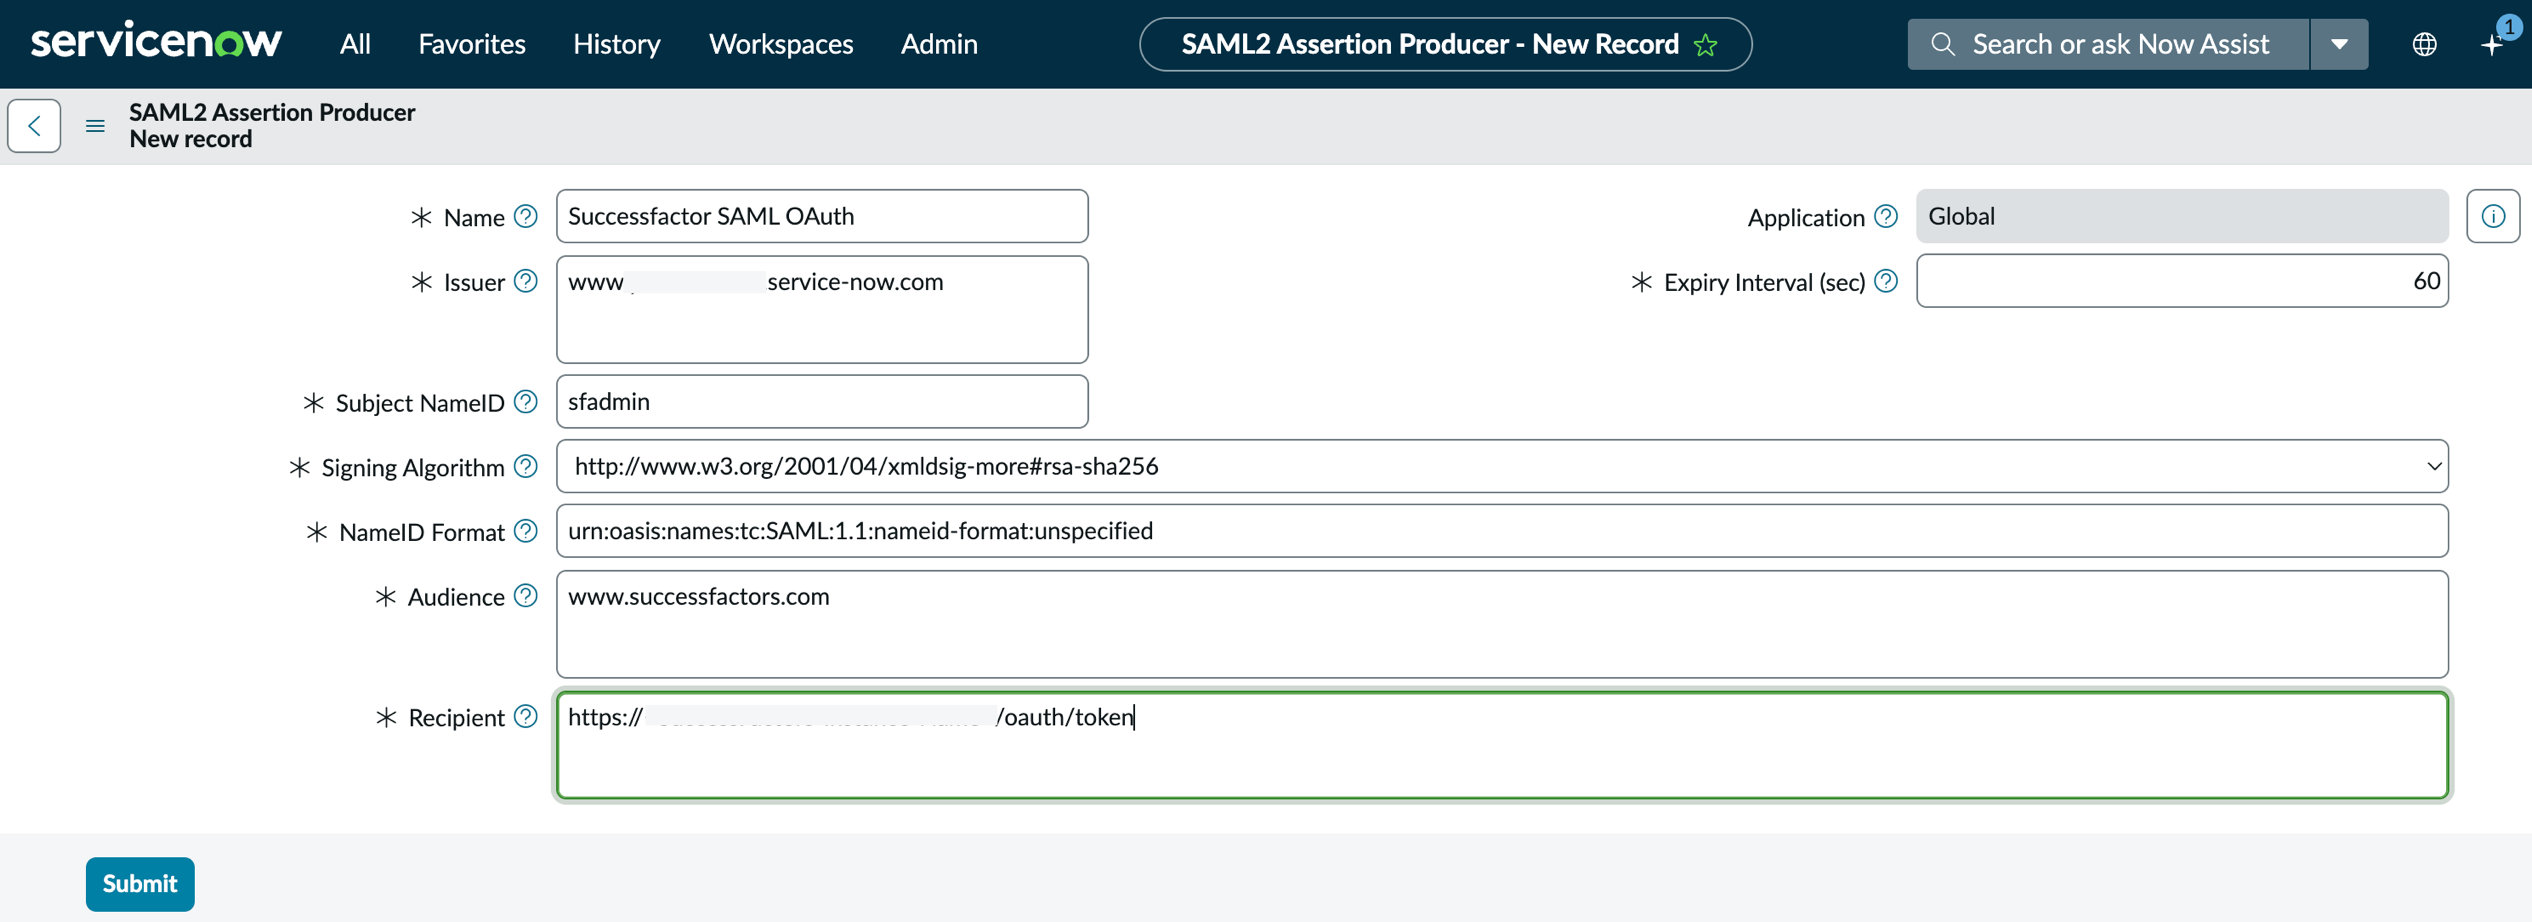Focus the Name input field
This screenshot has width=2532, height=922.
[822, 216]
